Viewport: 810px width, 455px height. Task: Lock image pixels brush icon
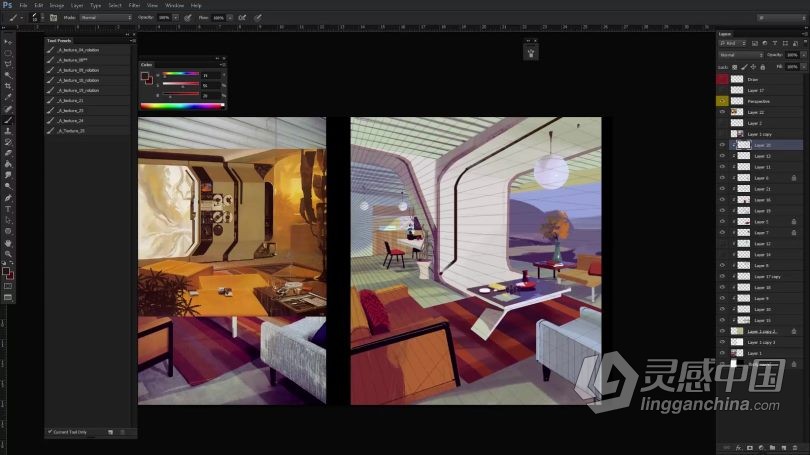[744, 67]
